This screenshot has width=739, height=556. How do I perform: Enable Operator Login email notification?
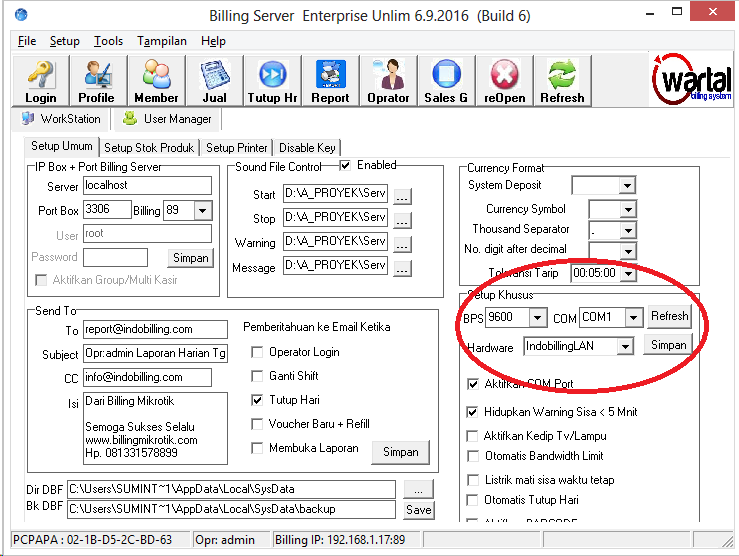point(257,352)
